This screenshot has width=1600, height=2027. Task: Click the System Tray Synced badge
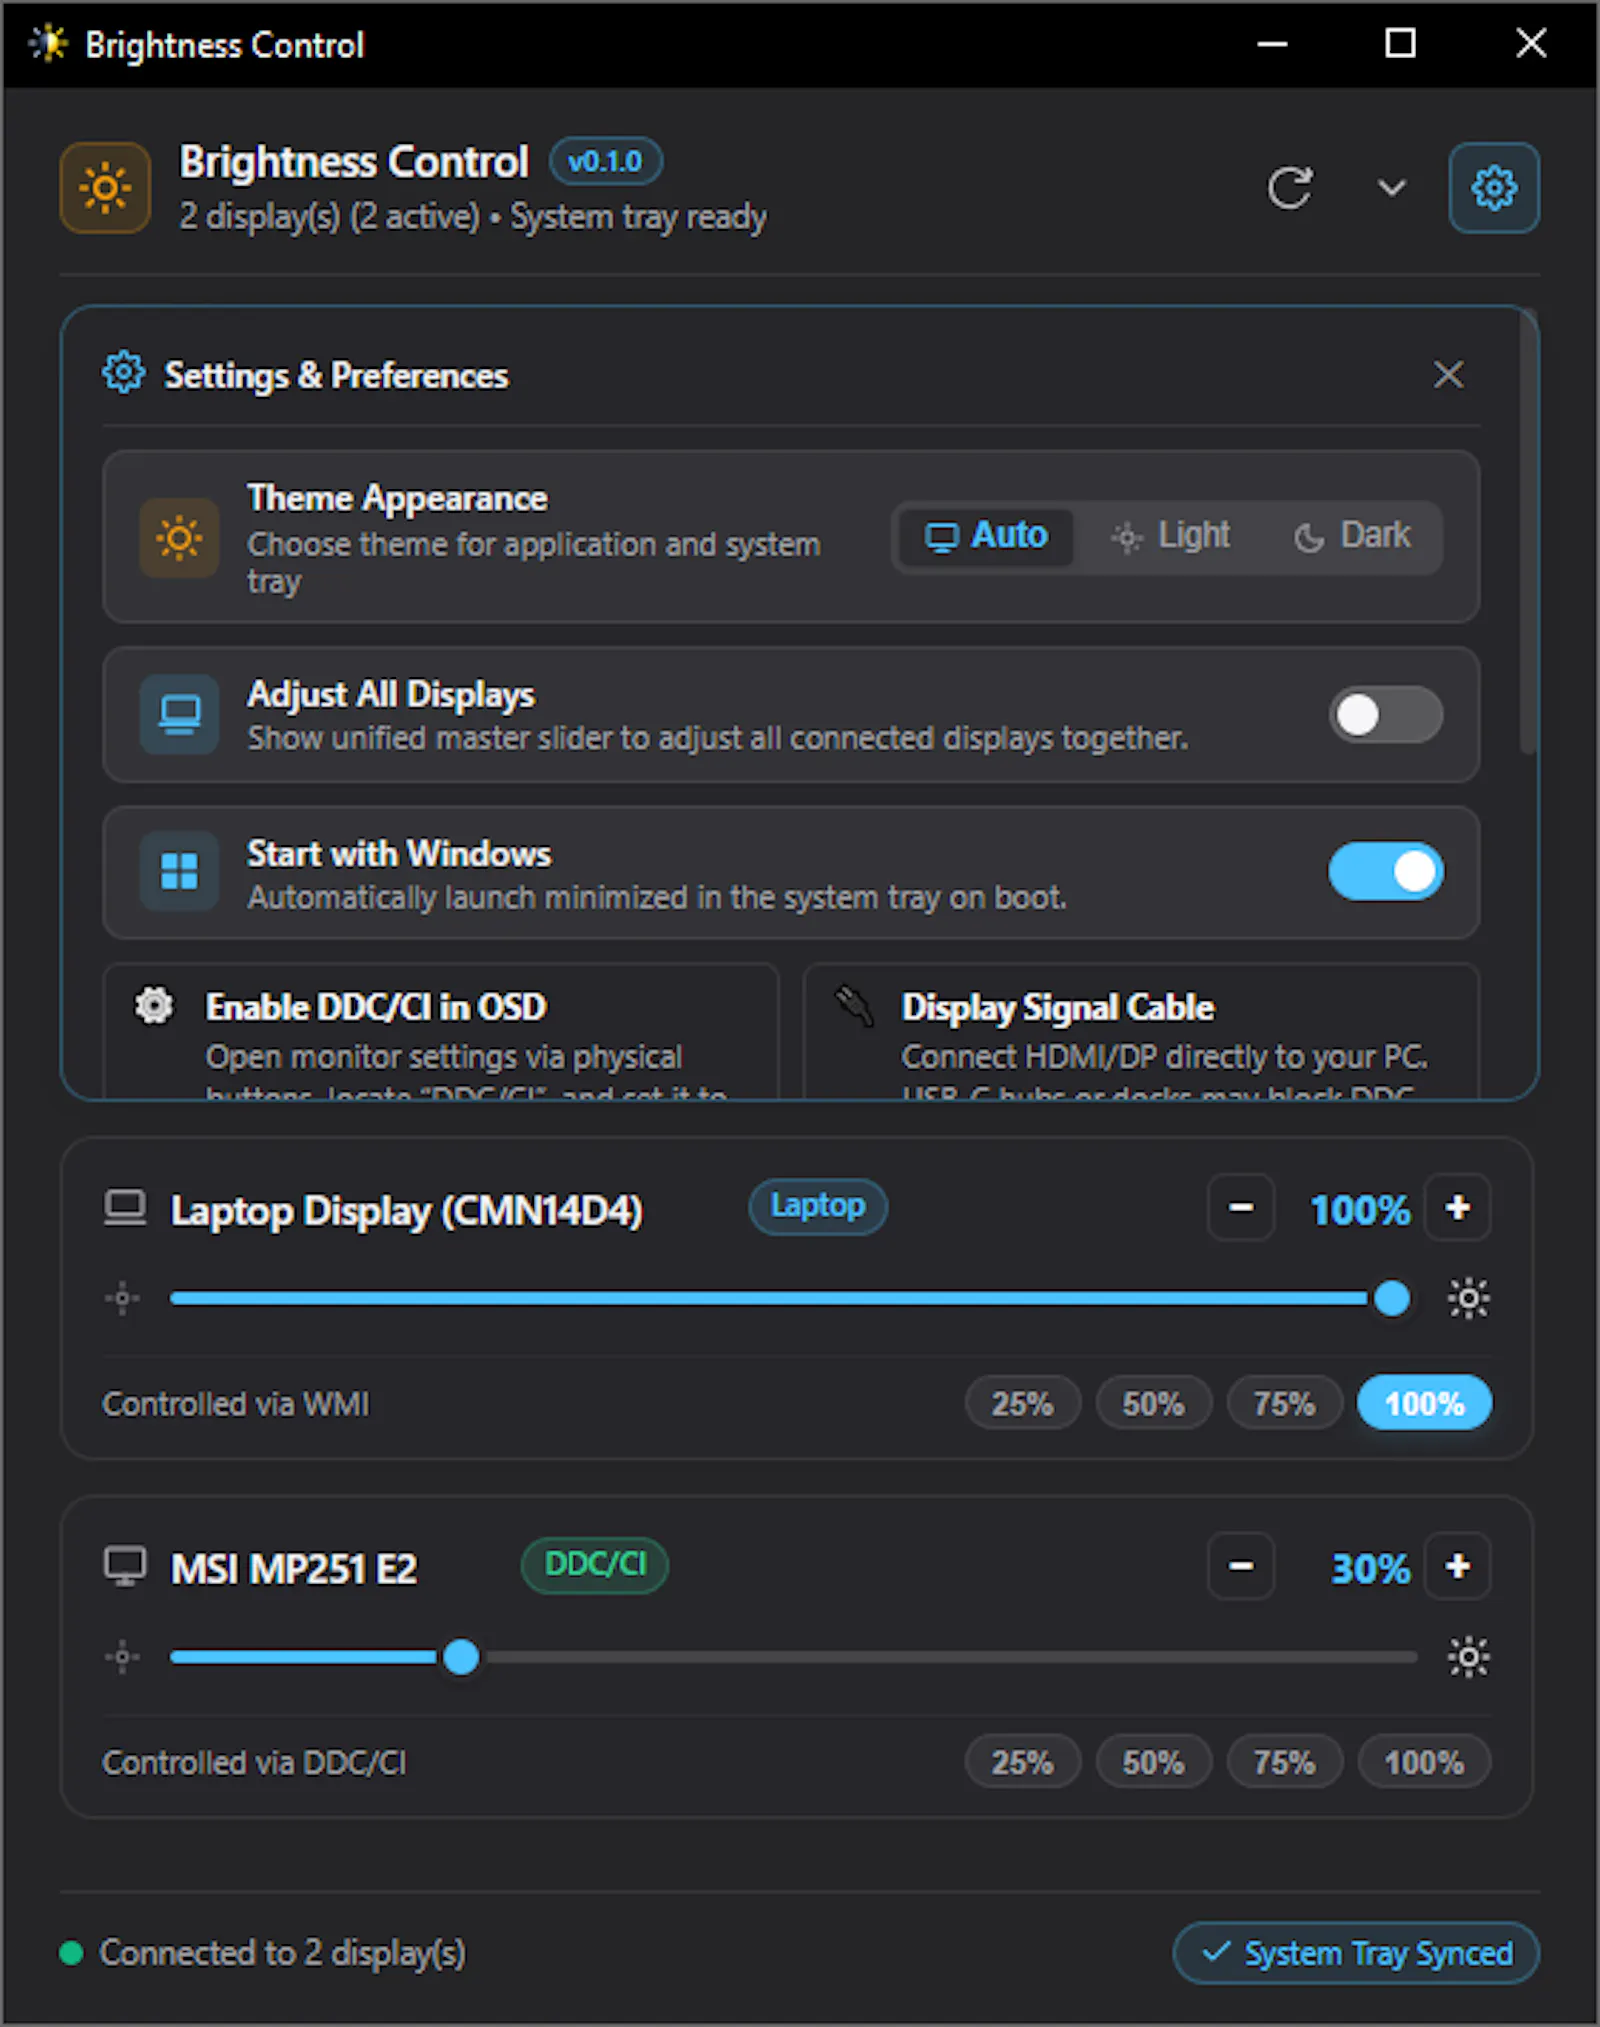(1356, 1953)
